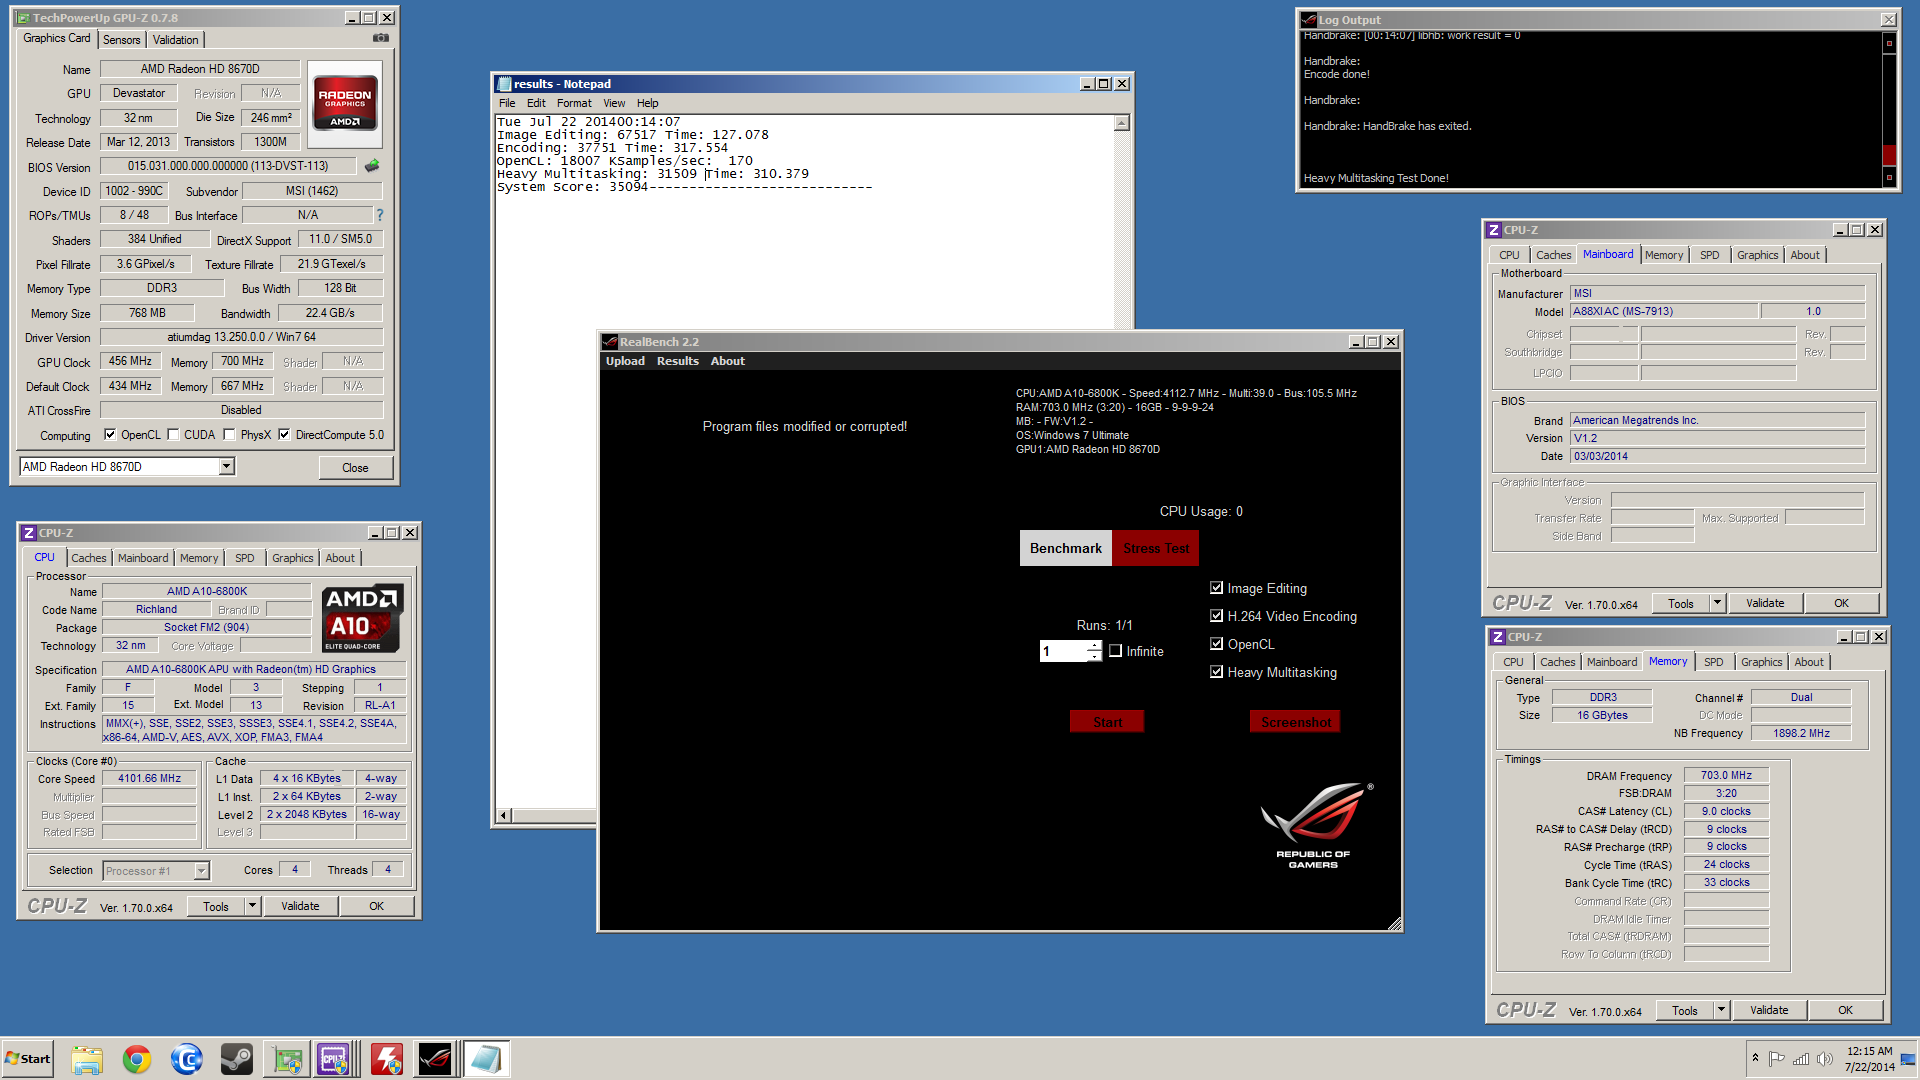1920x1080 pixels.
Task: Click the CPU-Z Mainboard window title icon
Action: (1494, 230)
